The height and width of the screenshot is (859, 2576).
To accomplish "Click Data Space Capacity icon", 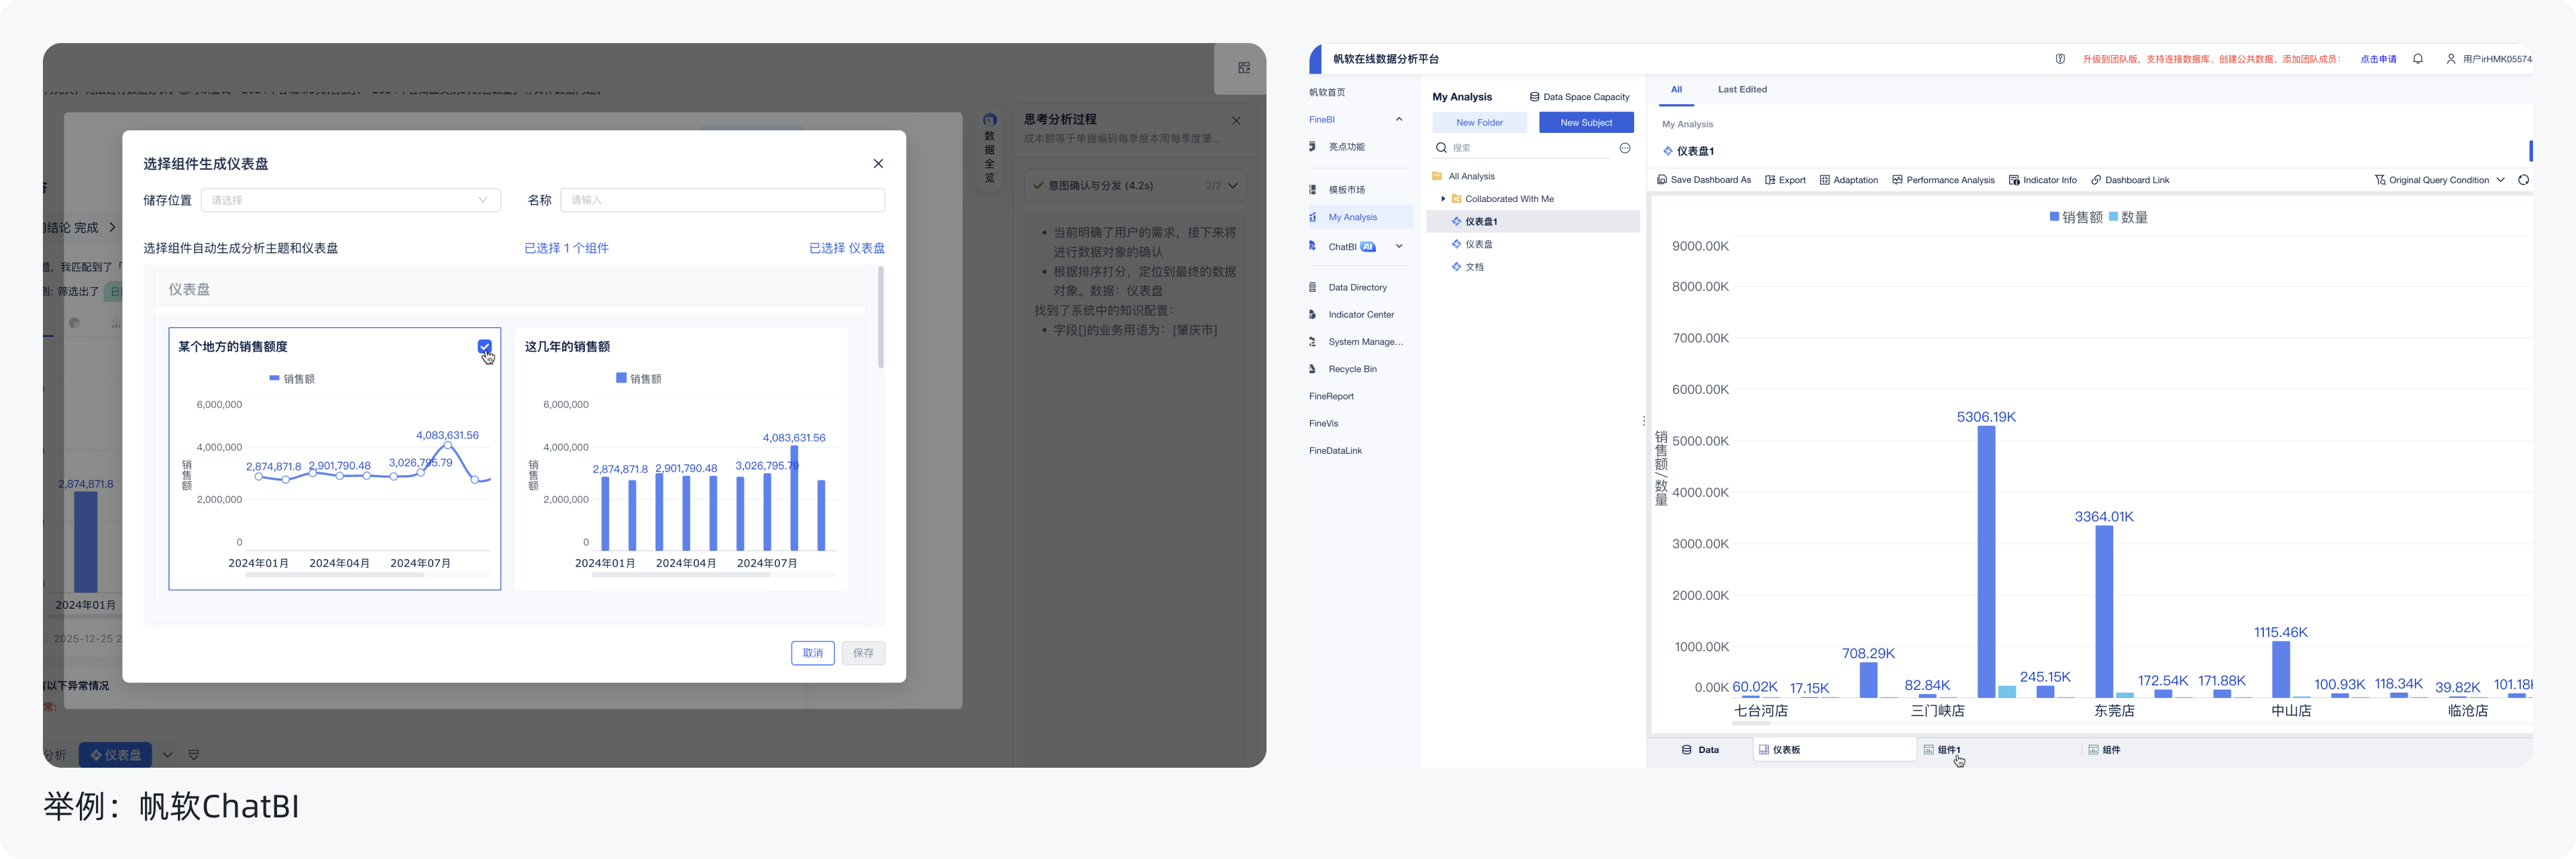I will click(x=1534, y=97).
